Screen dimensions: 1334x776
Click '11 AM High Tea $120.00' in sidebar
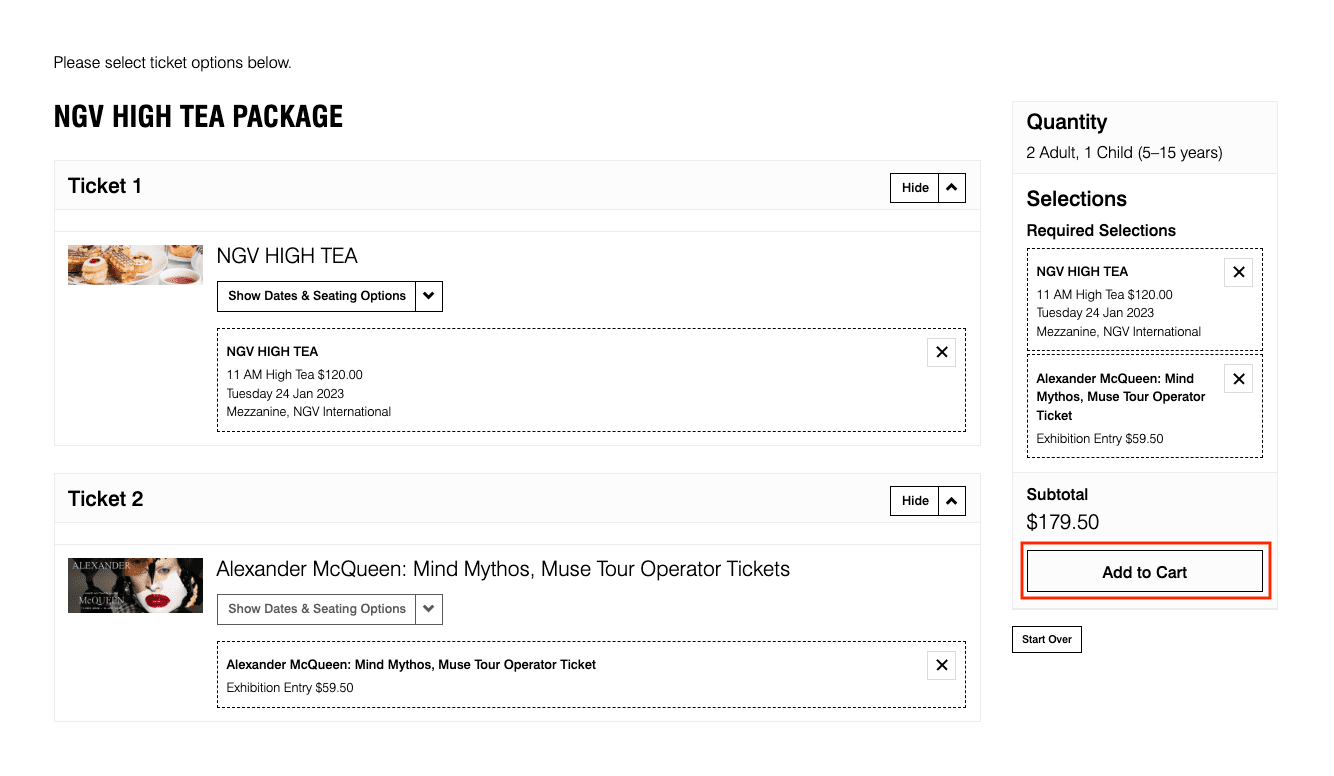point(1104,295)
